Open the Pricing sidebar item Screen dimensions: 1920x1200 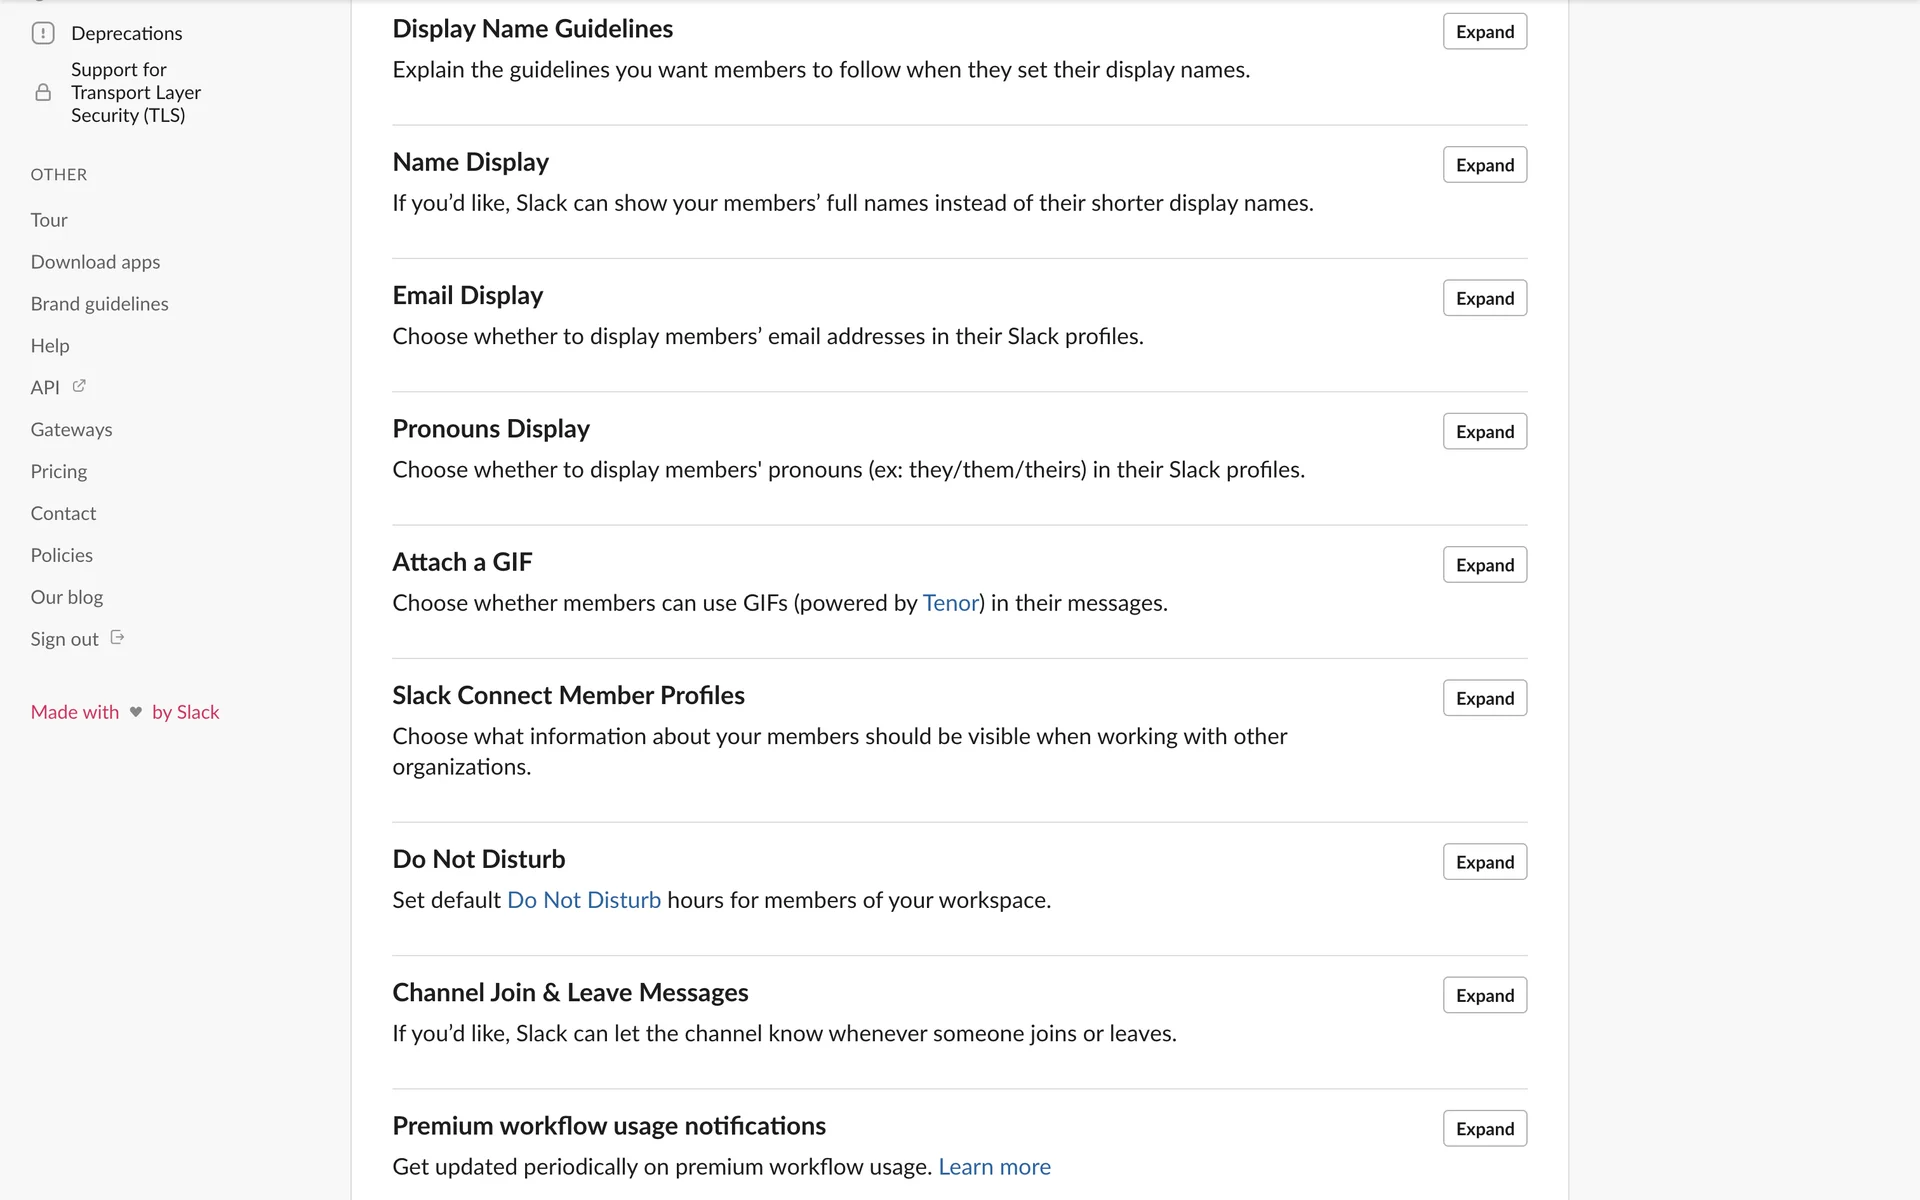(58, 472)
